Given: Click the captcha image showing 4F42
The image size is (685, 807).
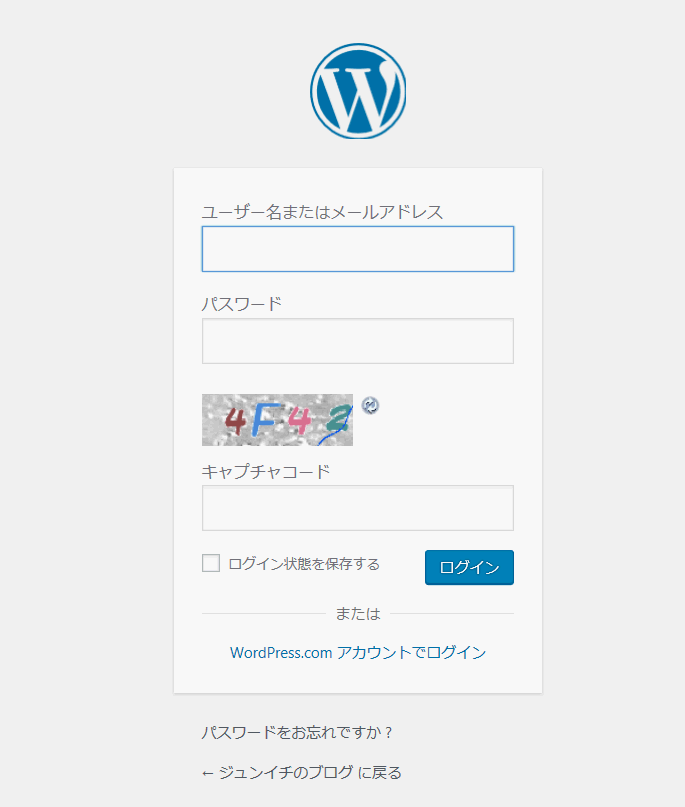Looking at the screenshot, I should pyautogui.click(x=277, y=420).
